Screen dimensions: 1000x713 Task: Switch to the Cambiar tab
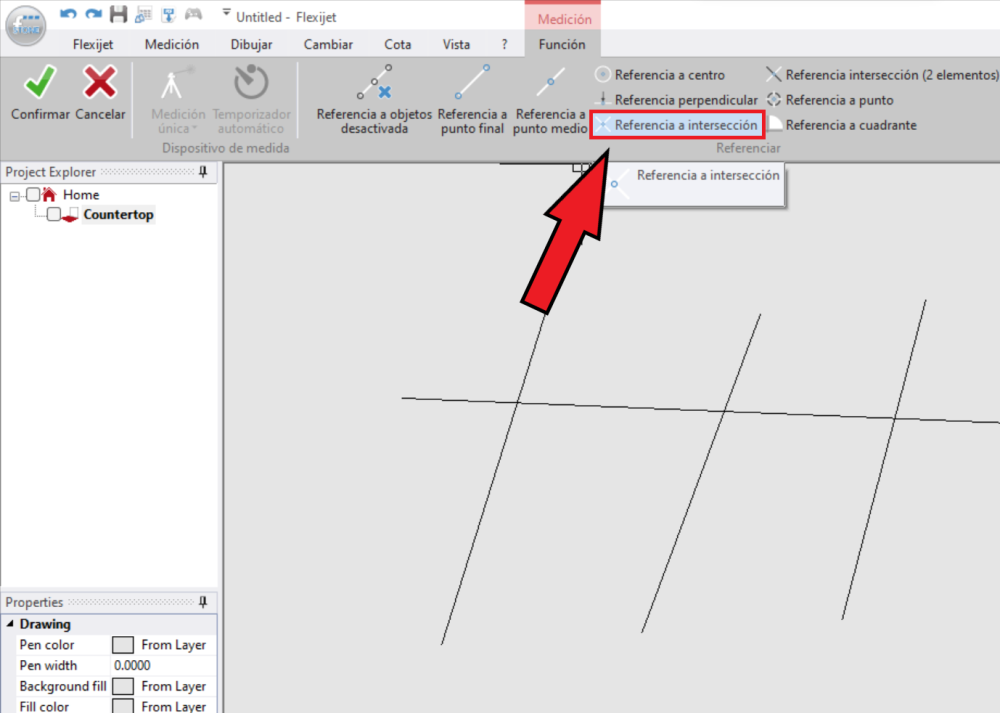click(328, 45)
